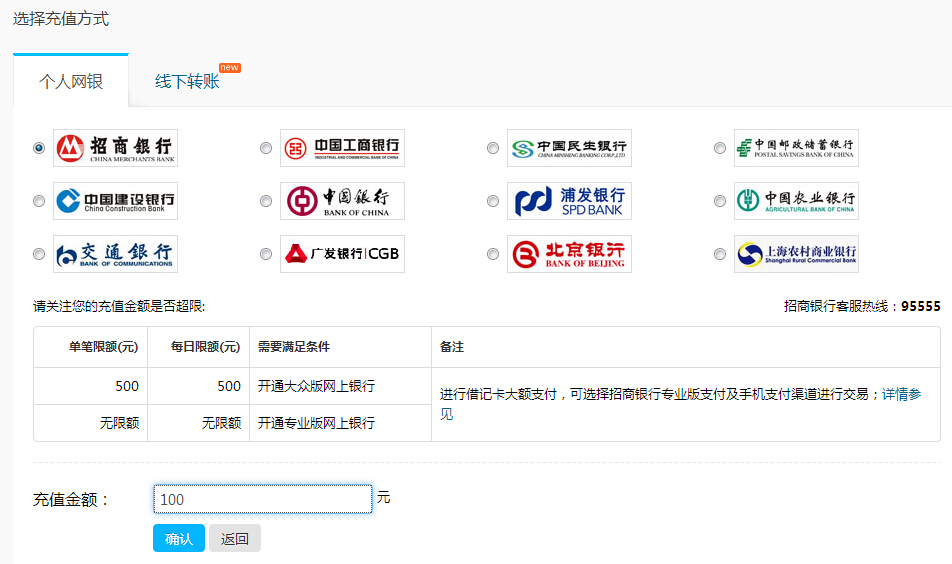952x564 pixels.
Task: Click the China Merchants Bank logo
Action: [x=115, y=148]
